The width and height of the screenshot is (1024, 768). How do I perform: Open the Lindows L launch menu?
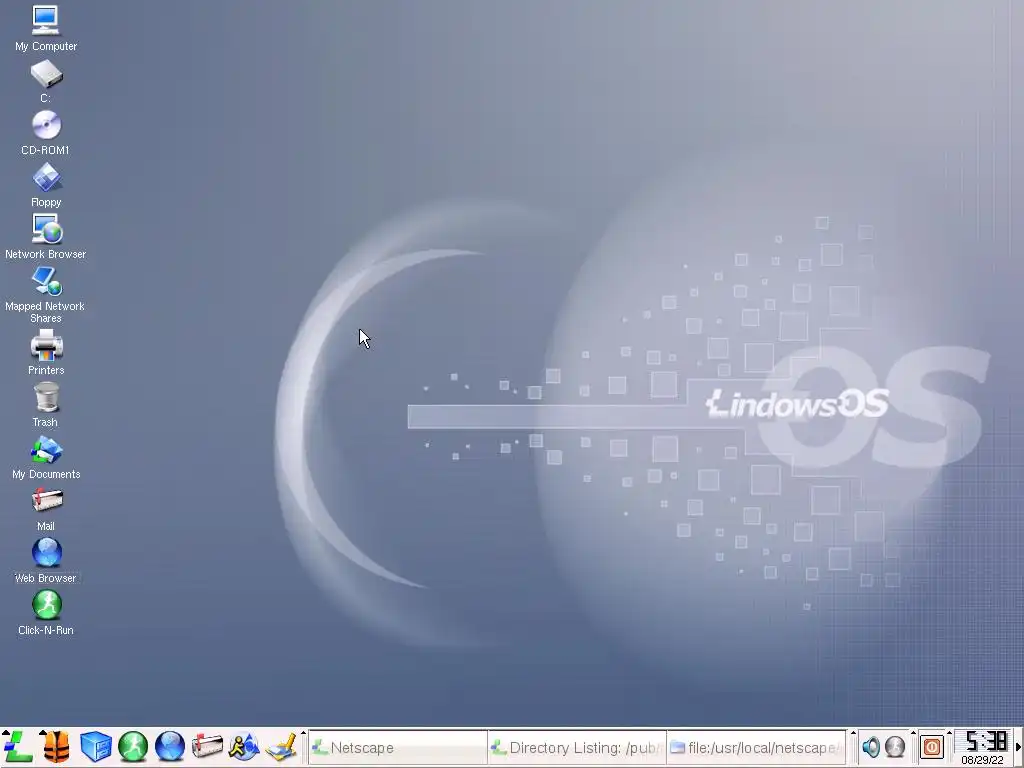pos(18,746)
